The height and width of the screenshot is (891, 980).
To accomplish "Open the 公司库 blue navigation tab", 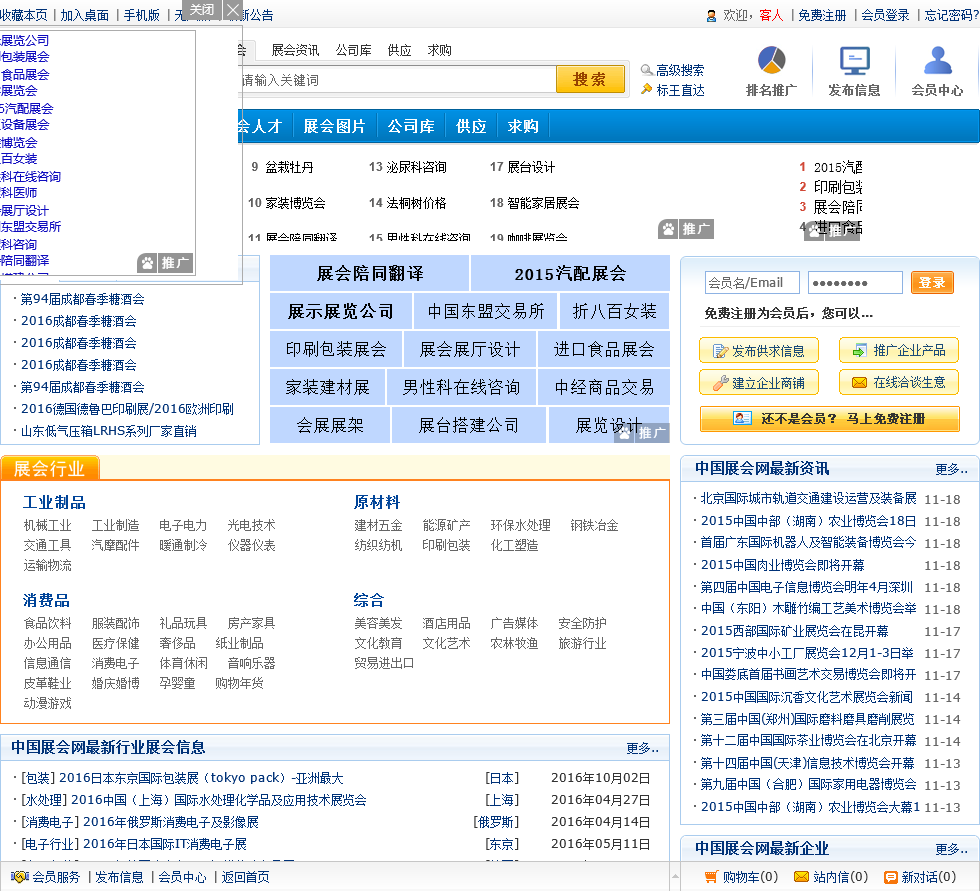I will pyautogui.click(x=411, y=126).
